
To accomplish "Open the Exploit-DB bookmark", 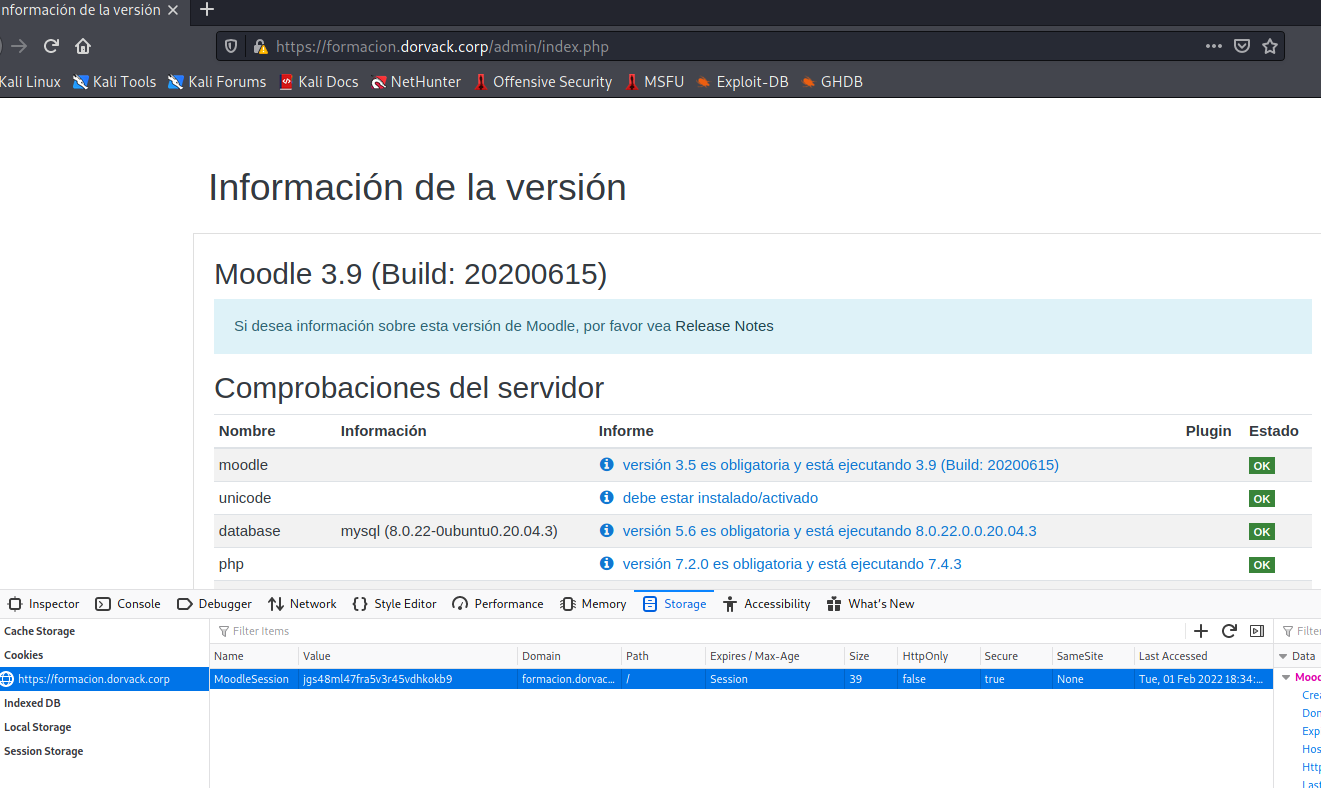I will point(743,82).
